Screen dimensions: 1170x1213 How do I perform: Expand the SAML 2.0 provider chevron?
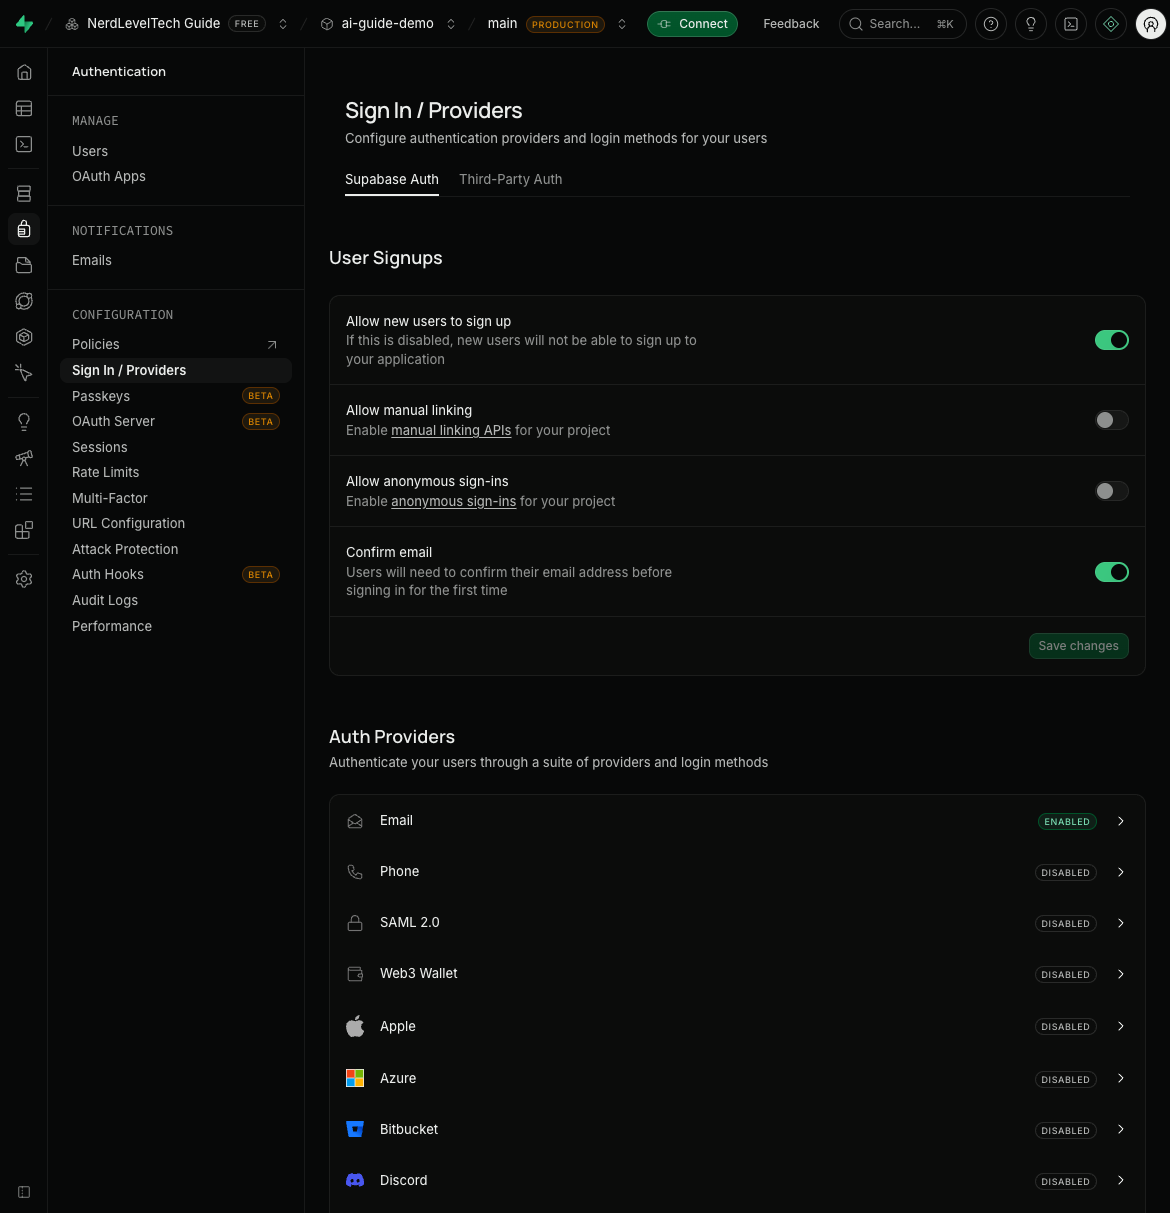[1121, 923]
